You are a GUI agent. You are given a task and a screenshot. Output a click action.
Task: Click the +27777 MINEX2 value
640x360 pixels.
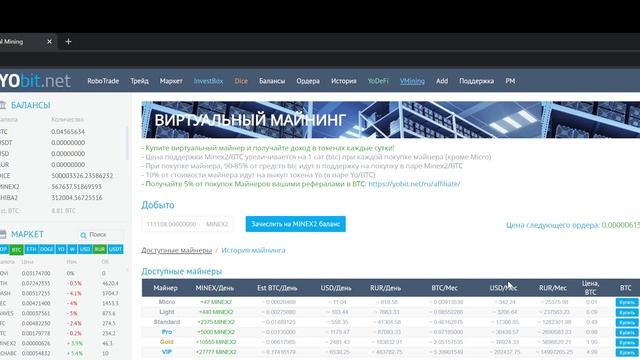point(216,352)
